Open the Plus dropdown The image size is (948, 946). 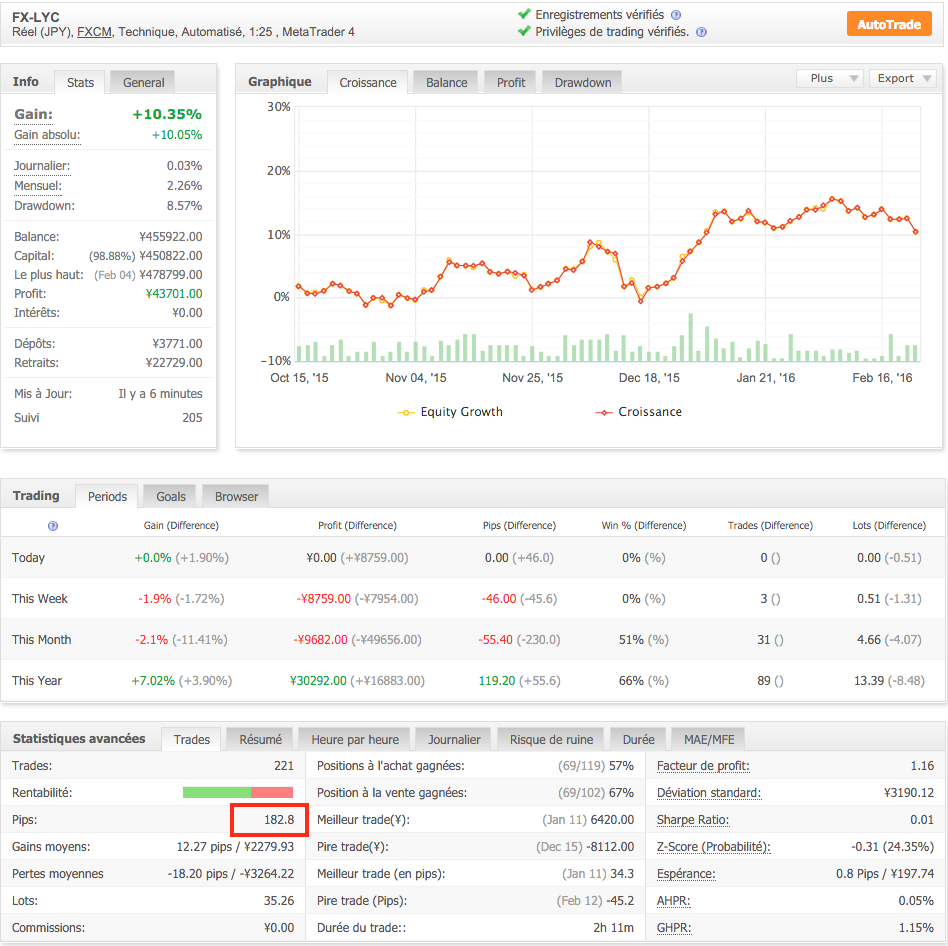(831, 78)
